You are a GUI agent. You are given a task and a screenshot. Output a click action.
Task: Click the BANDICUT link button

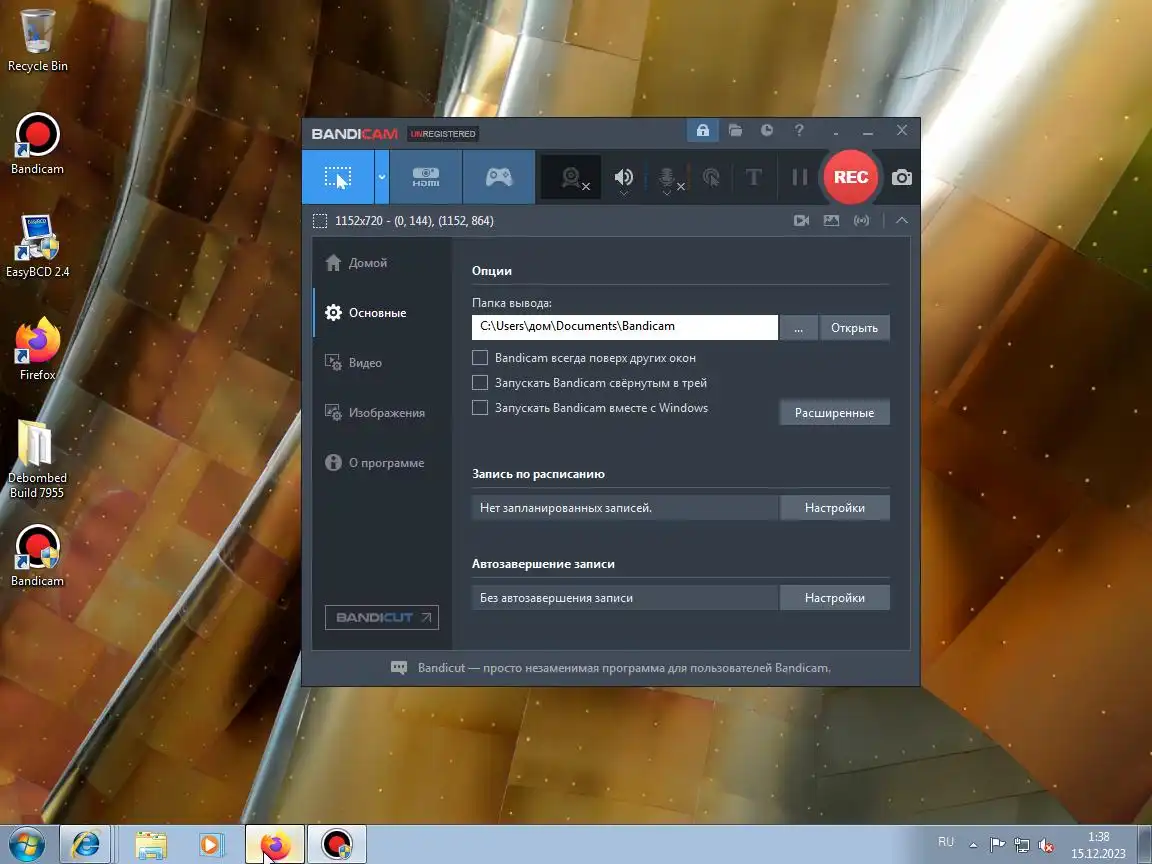(382, 617)
